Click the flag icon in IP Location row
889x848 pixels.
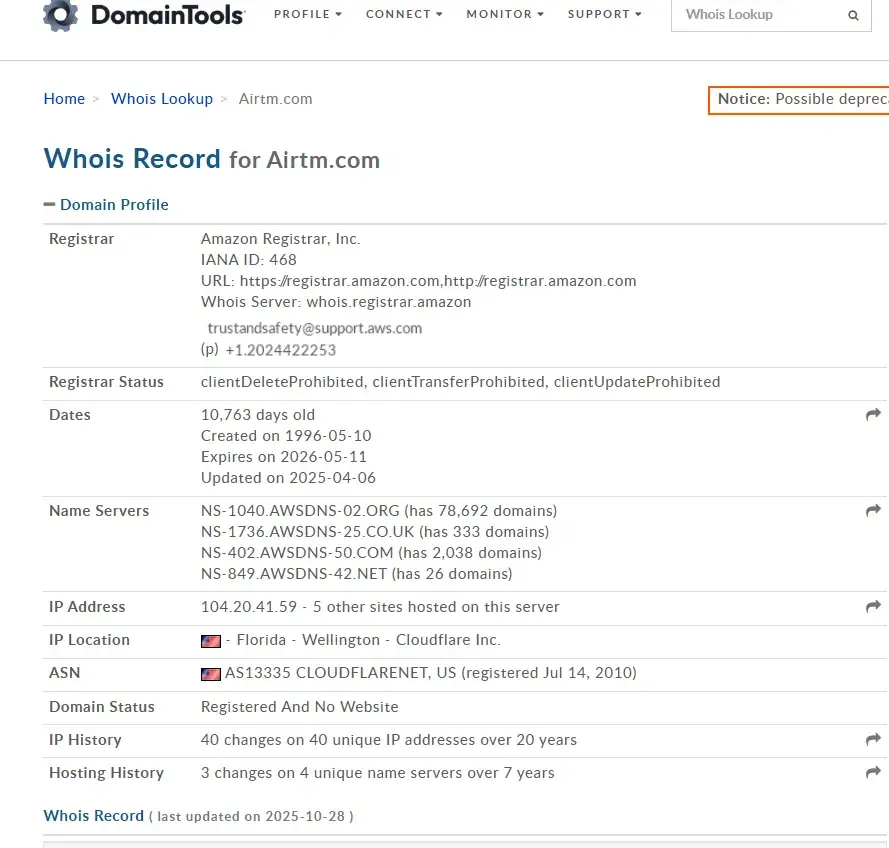click(211, 641)
